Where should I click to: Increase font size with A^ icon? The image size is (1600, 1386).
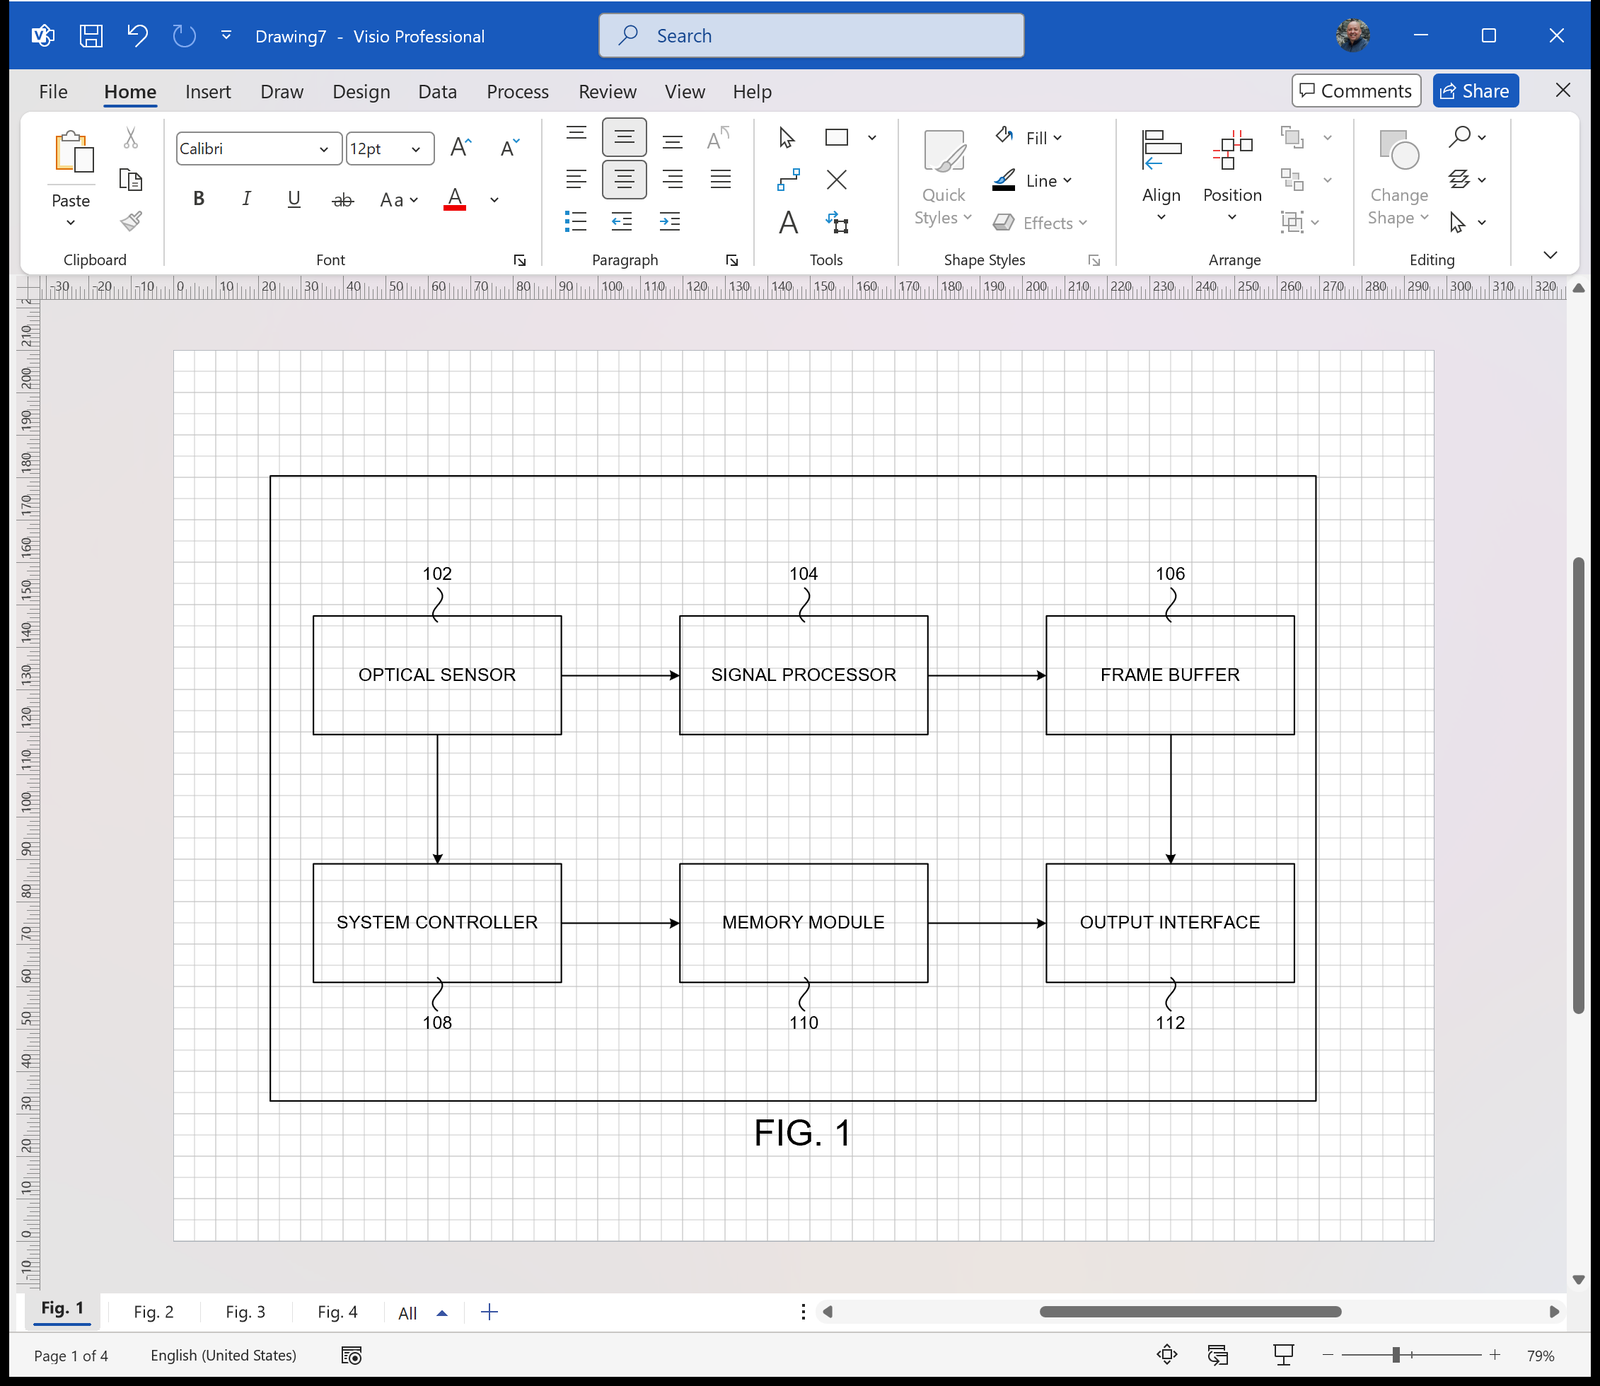tap(460, 148)
